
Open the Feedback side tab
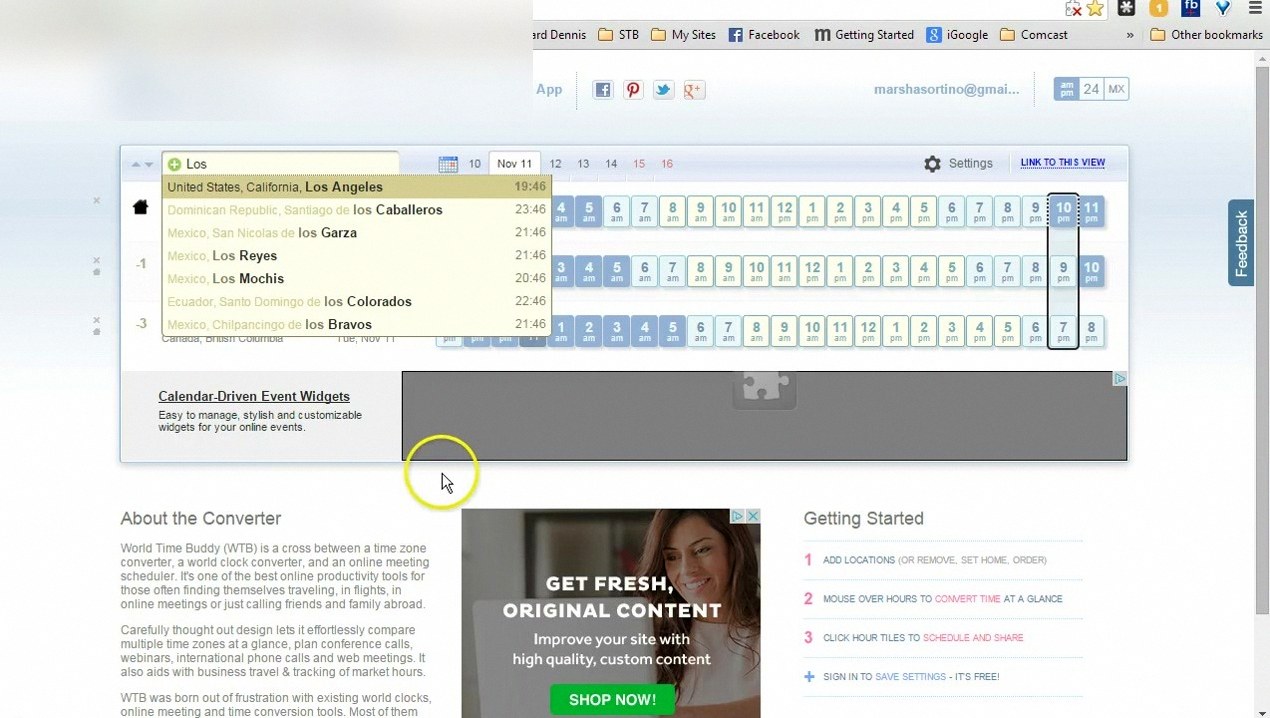click(1242, 243)
